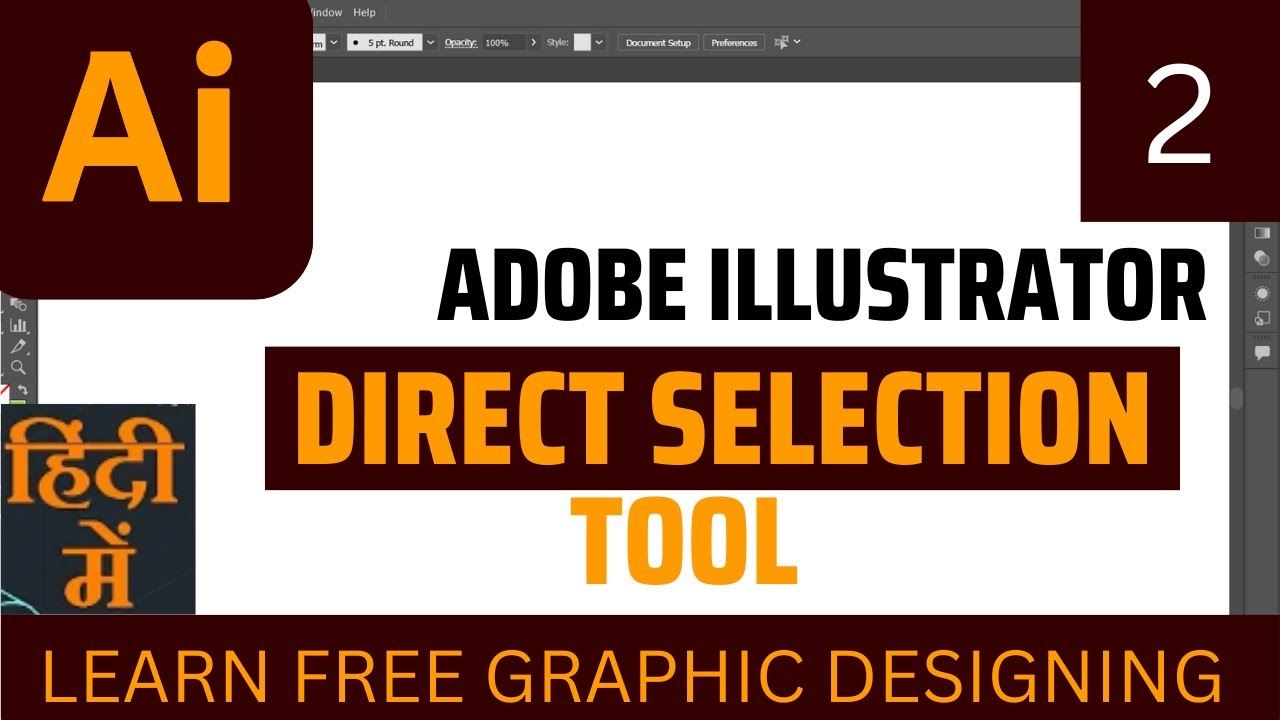Click the Preferences button

pyautogui.click(x=734, y=43)
